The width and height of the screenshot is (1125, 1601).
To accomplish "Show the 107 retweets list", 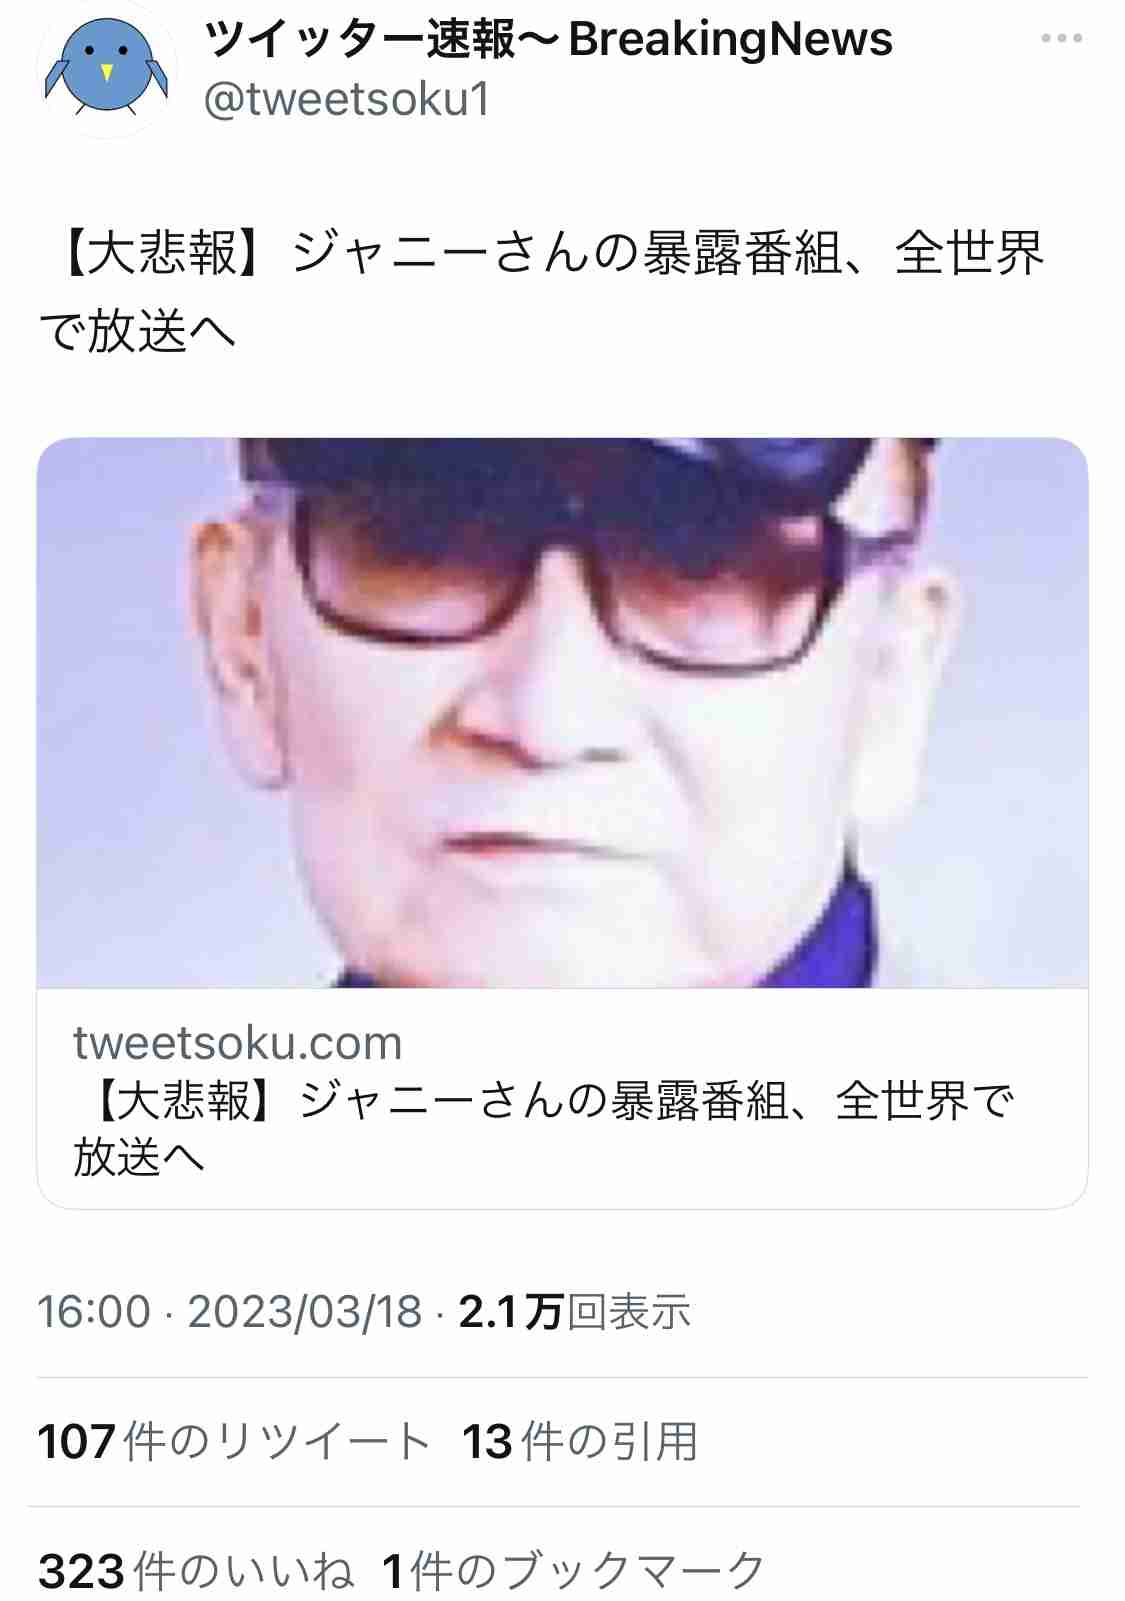I will pyautogui.click(x=234, y=1442).
